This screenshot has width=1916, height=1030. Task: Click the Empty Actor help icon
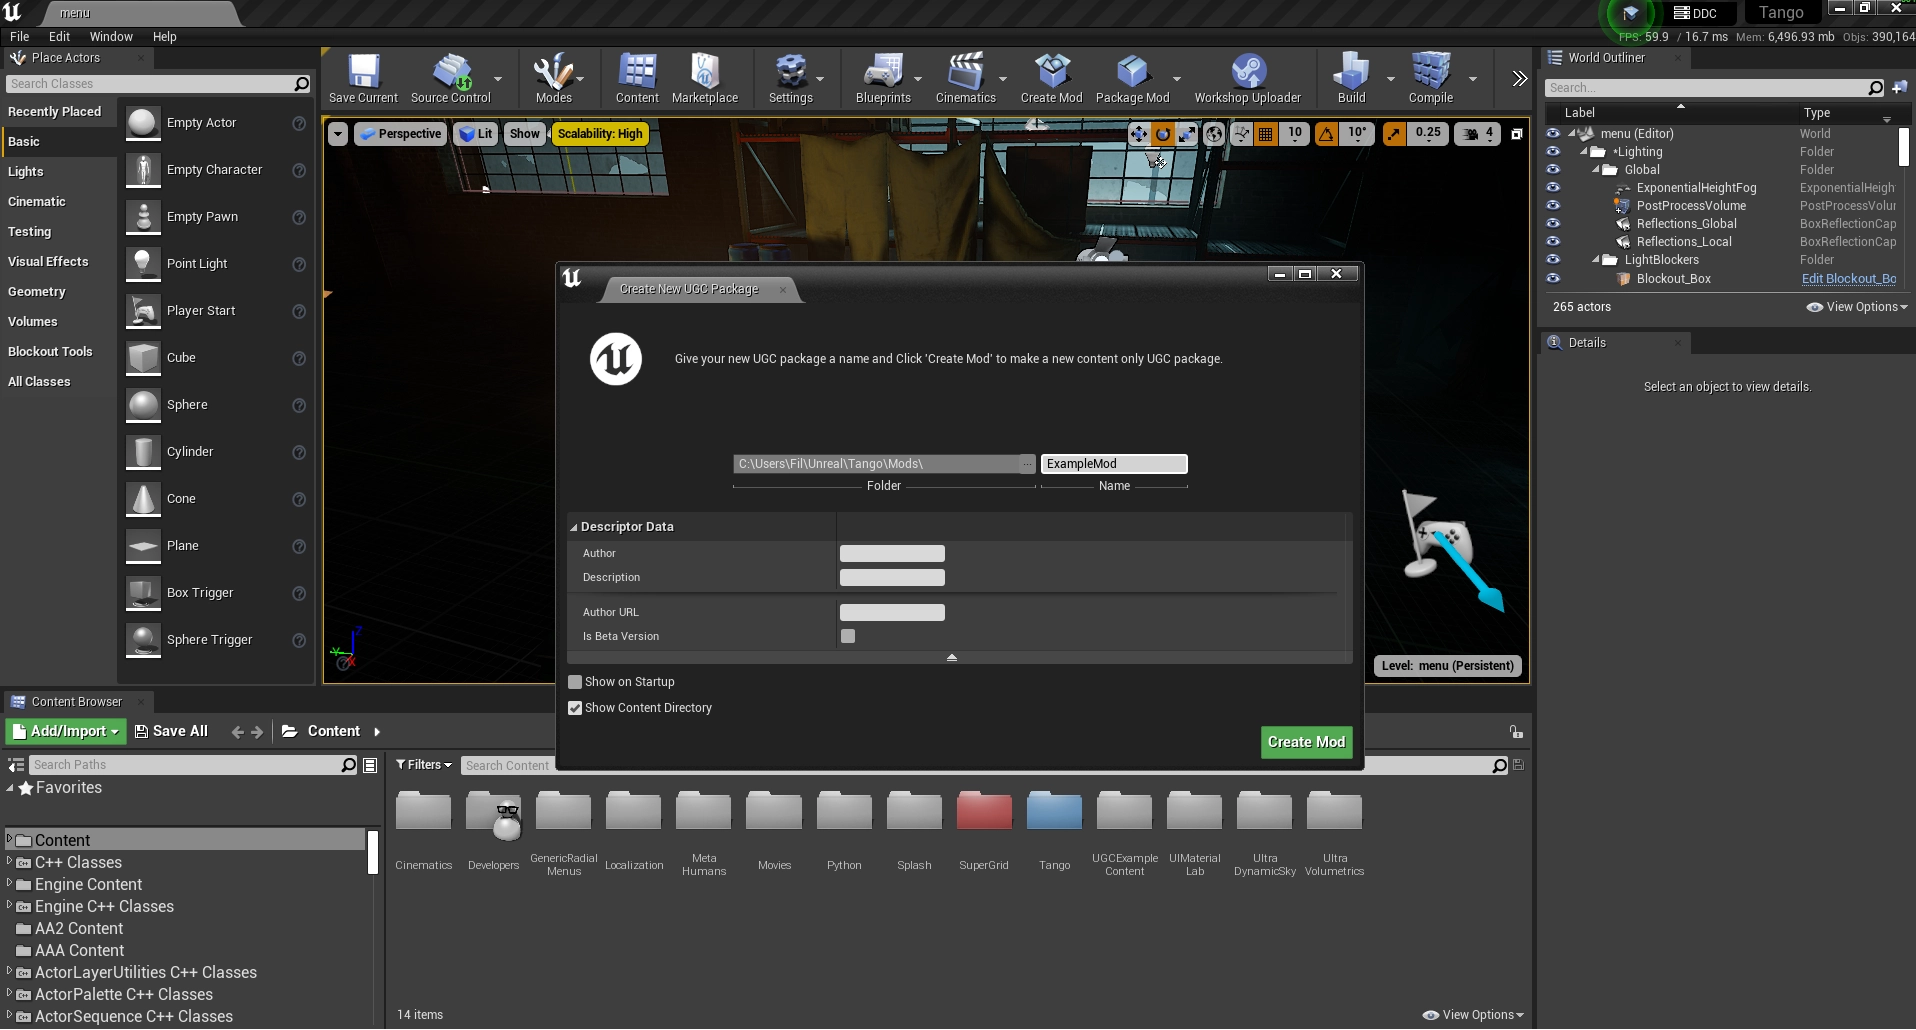tap(298, 123)
